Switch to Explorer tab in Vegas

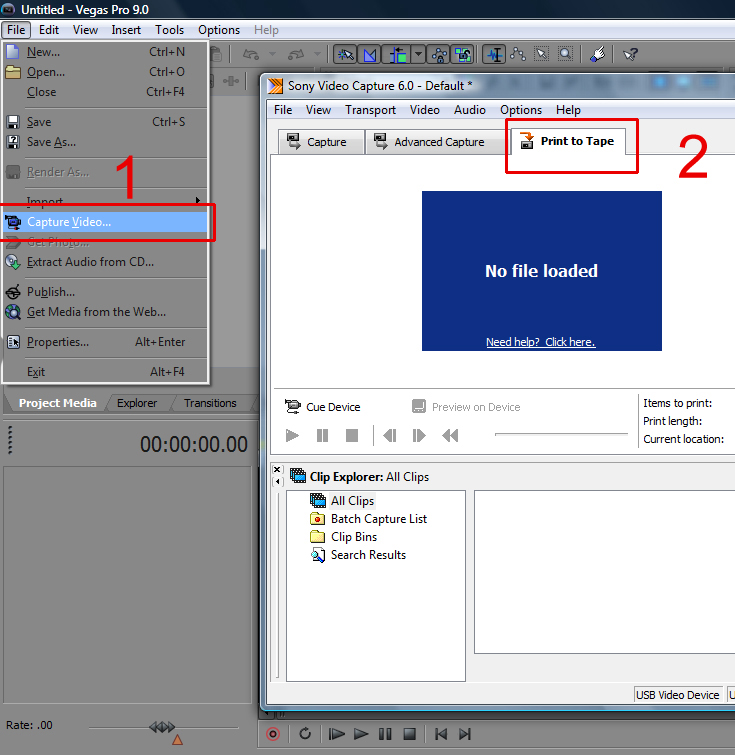[137, 403]
